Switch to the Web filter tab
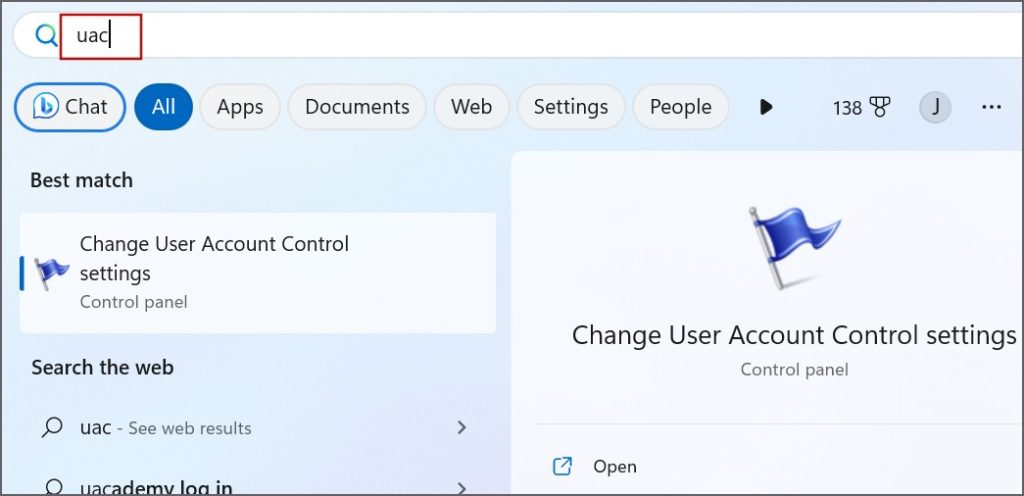Viewport: 1024px width, 496px height. point(471,107)
